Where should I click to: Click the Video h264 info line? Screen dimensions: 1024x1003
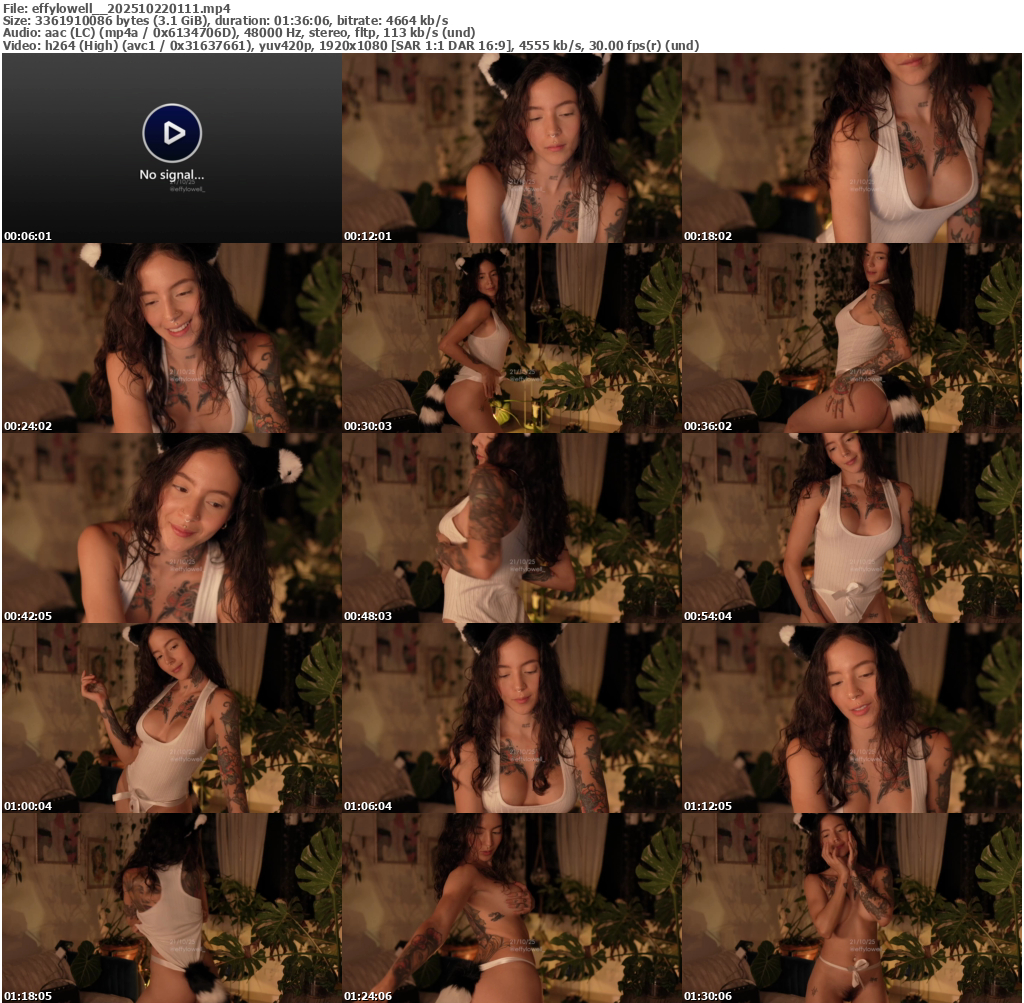pos(350,45)
